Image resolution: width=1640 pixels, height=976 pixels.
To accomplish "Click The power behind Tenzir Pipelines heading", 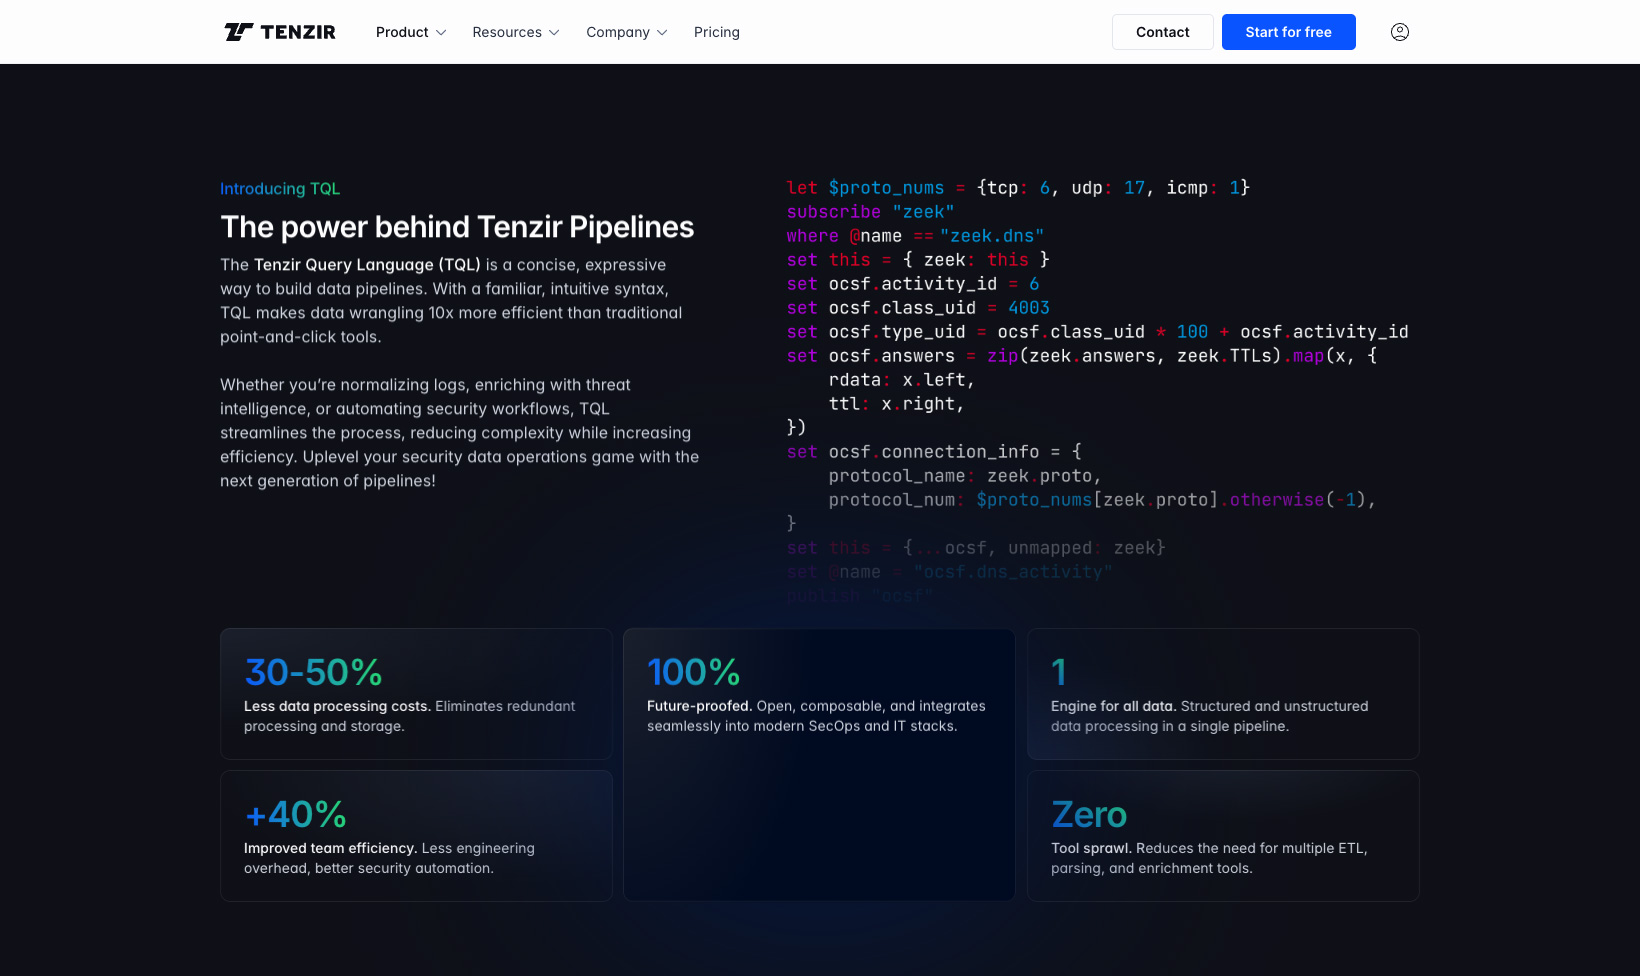I will click(x=457, y=227).
